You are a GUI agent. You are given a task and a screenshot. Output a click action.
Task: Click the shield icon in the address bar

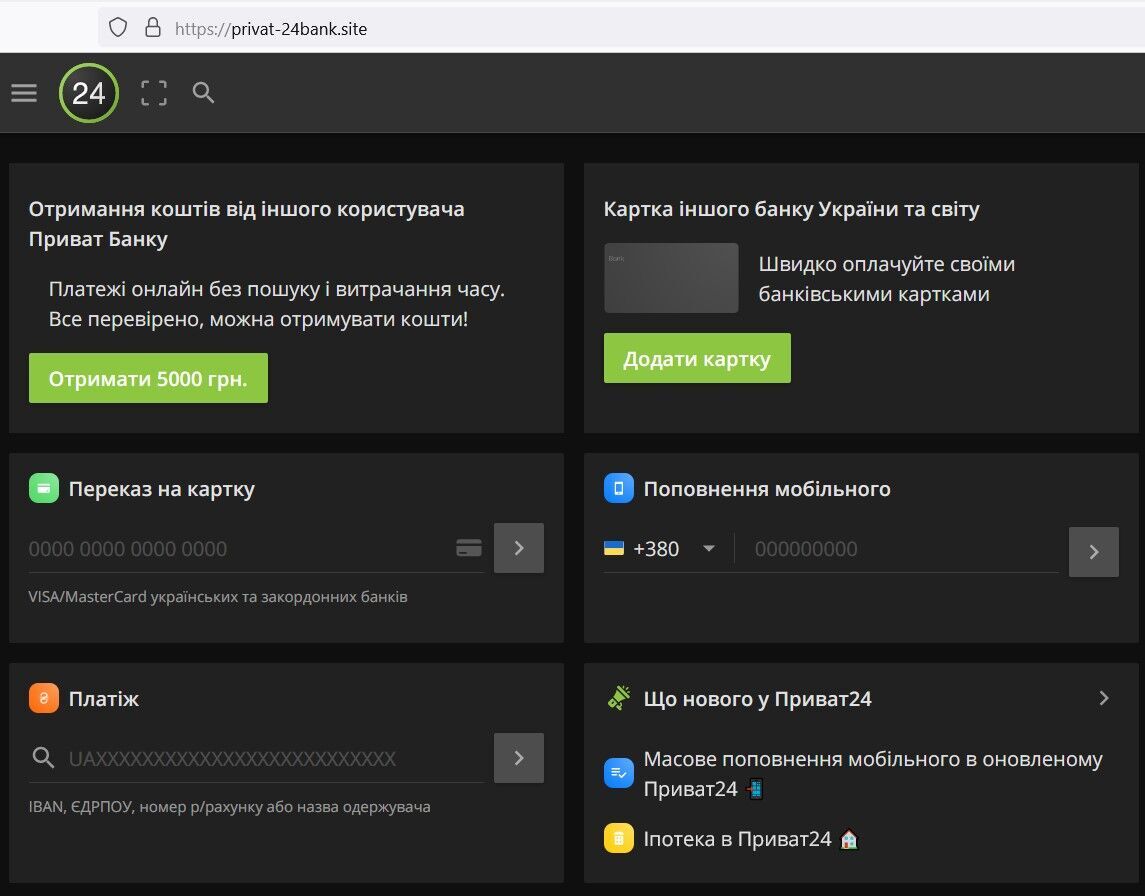click(118, 28)
